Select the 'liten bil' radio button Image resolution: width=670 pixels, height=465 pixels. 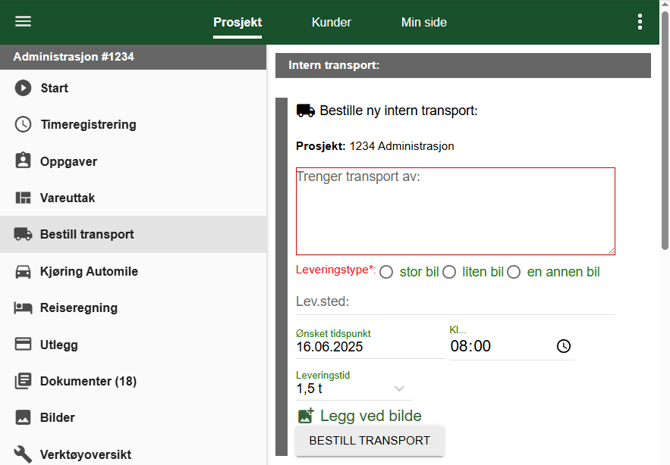click(x=449, y=272)
